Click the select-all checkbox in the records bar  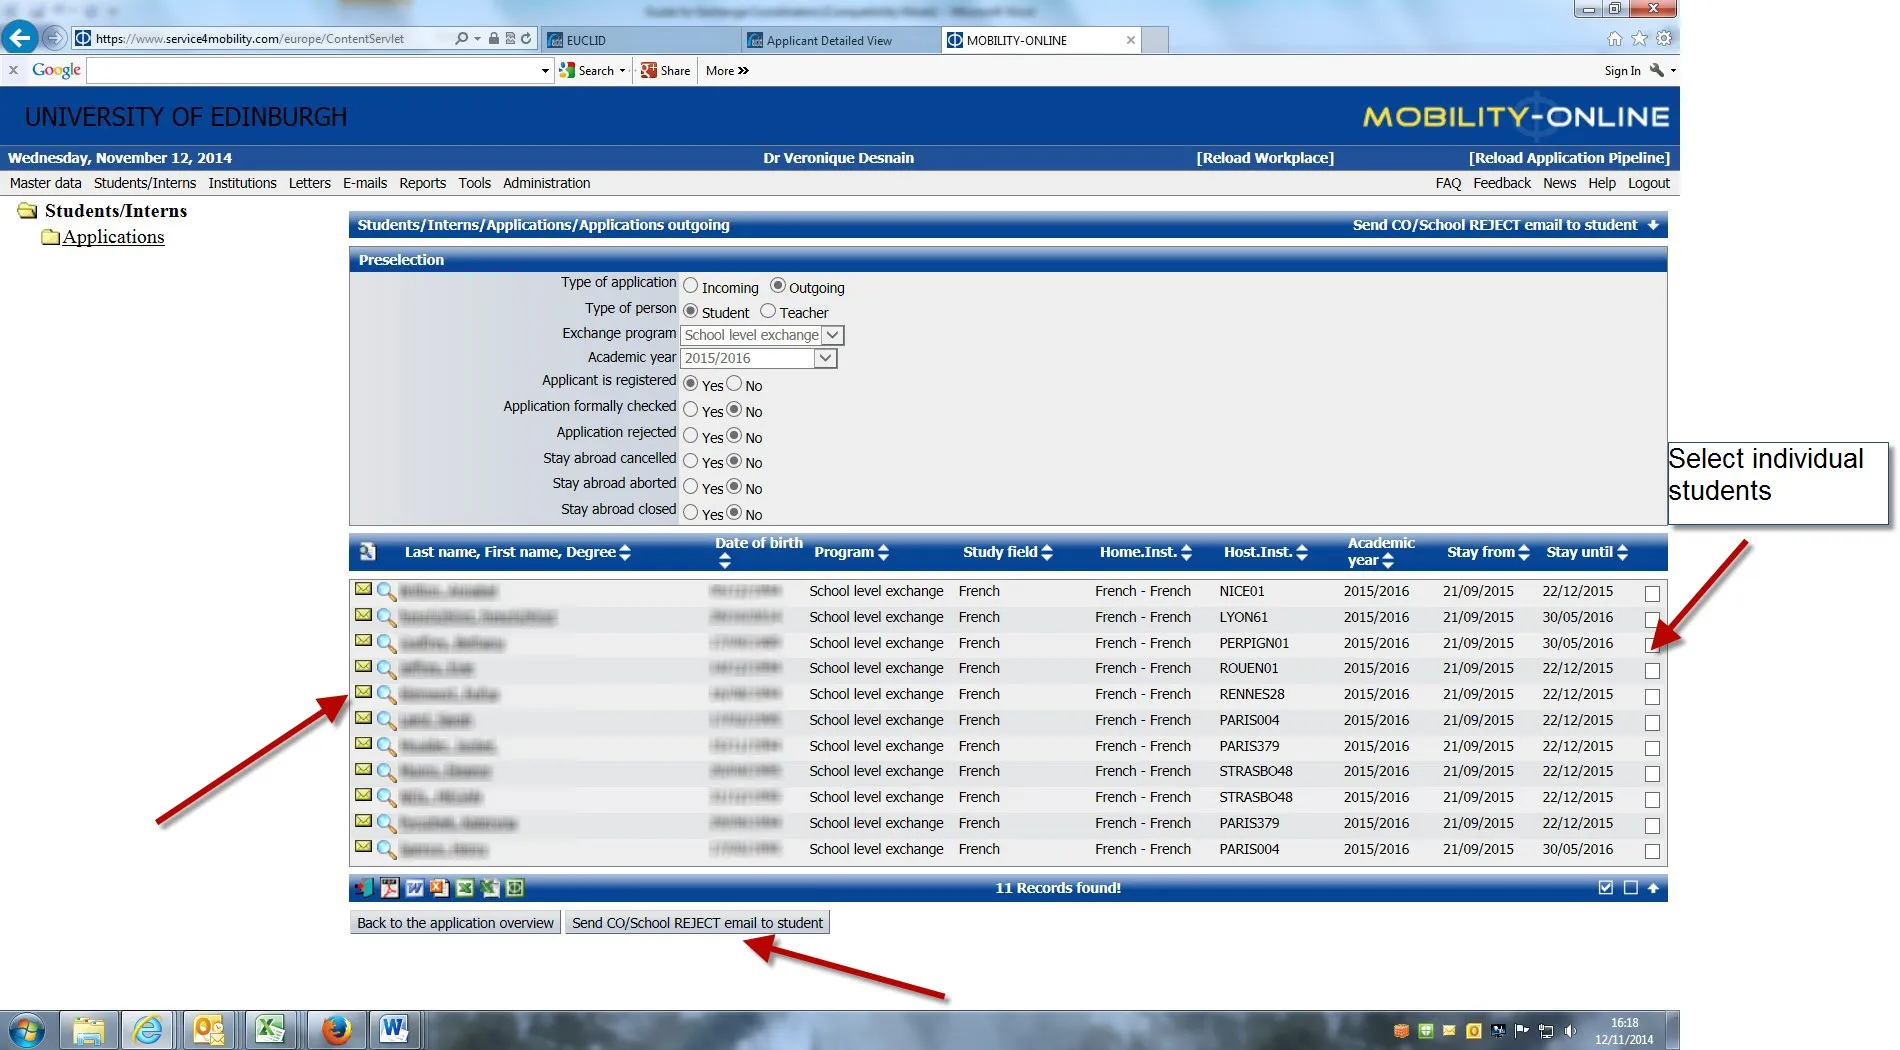point(1606,887)
